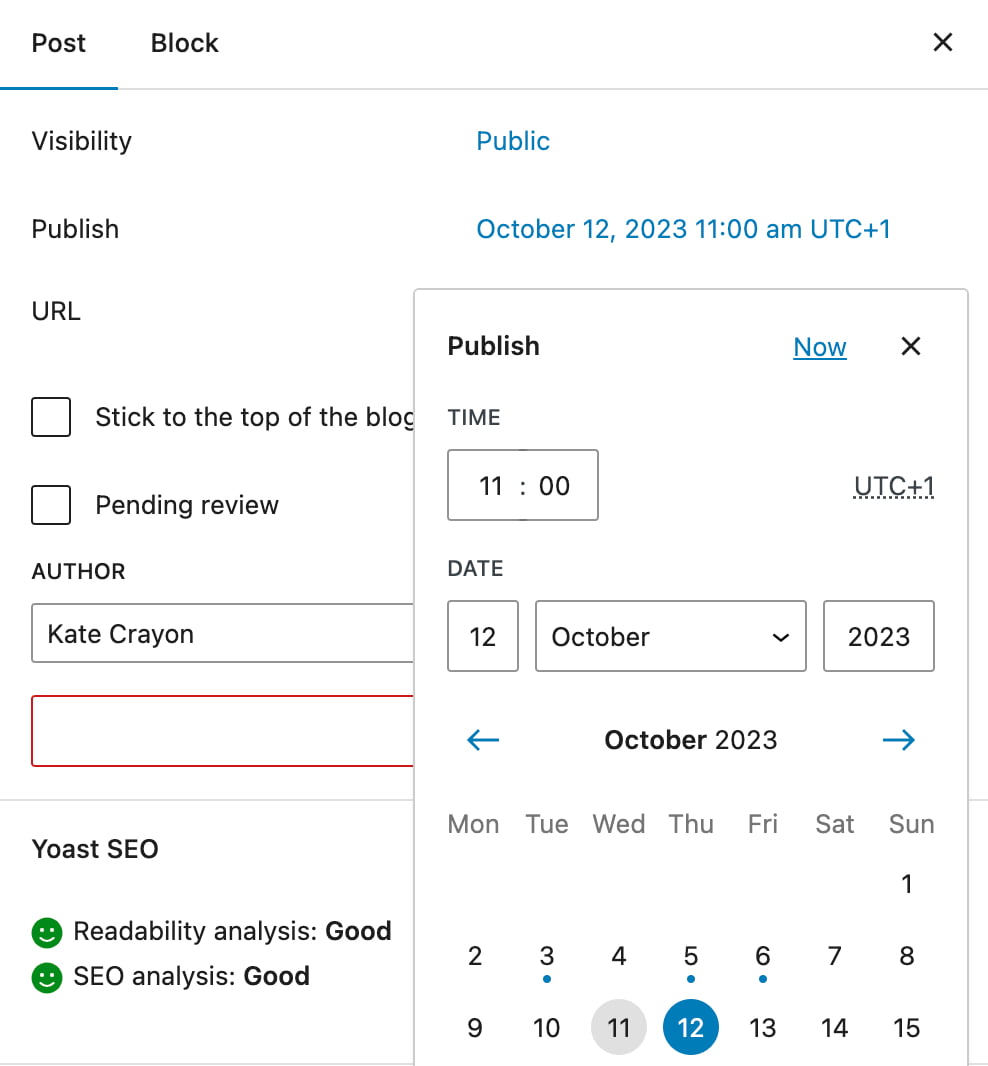This screenshot has width=988, height=1066.
Task: Click the Now link in Publish popover
Action: click(x=819, y=347)
